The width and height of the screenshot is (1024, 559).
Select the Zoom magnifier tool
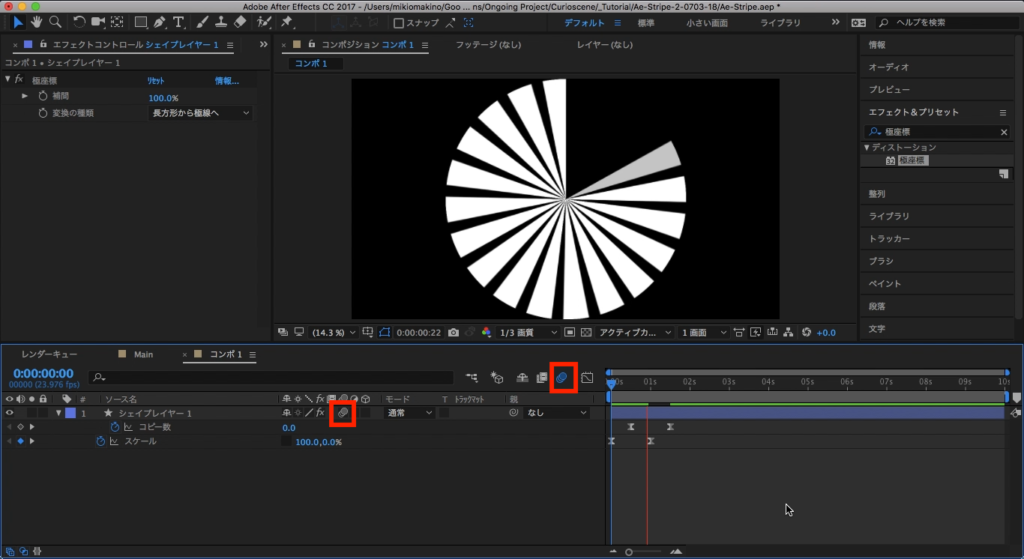pos(54,22)
